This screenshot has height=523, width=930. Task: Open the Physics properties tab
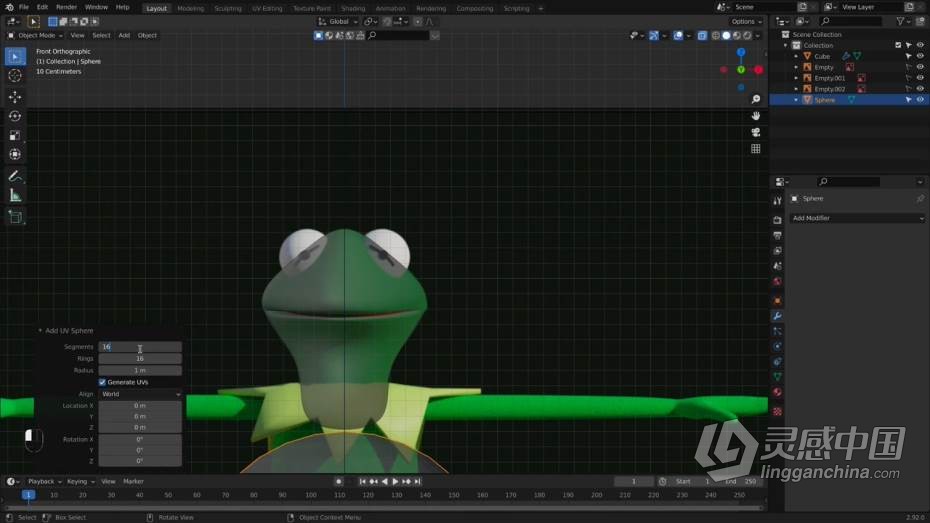pyautogui.click(x=777, y=346)
